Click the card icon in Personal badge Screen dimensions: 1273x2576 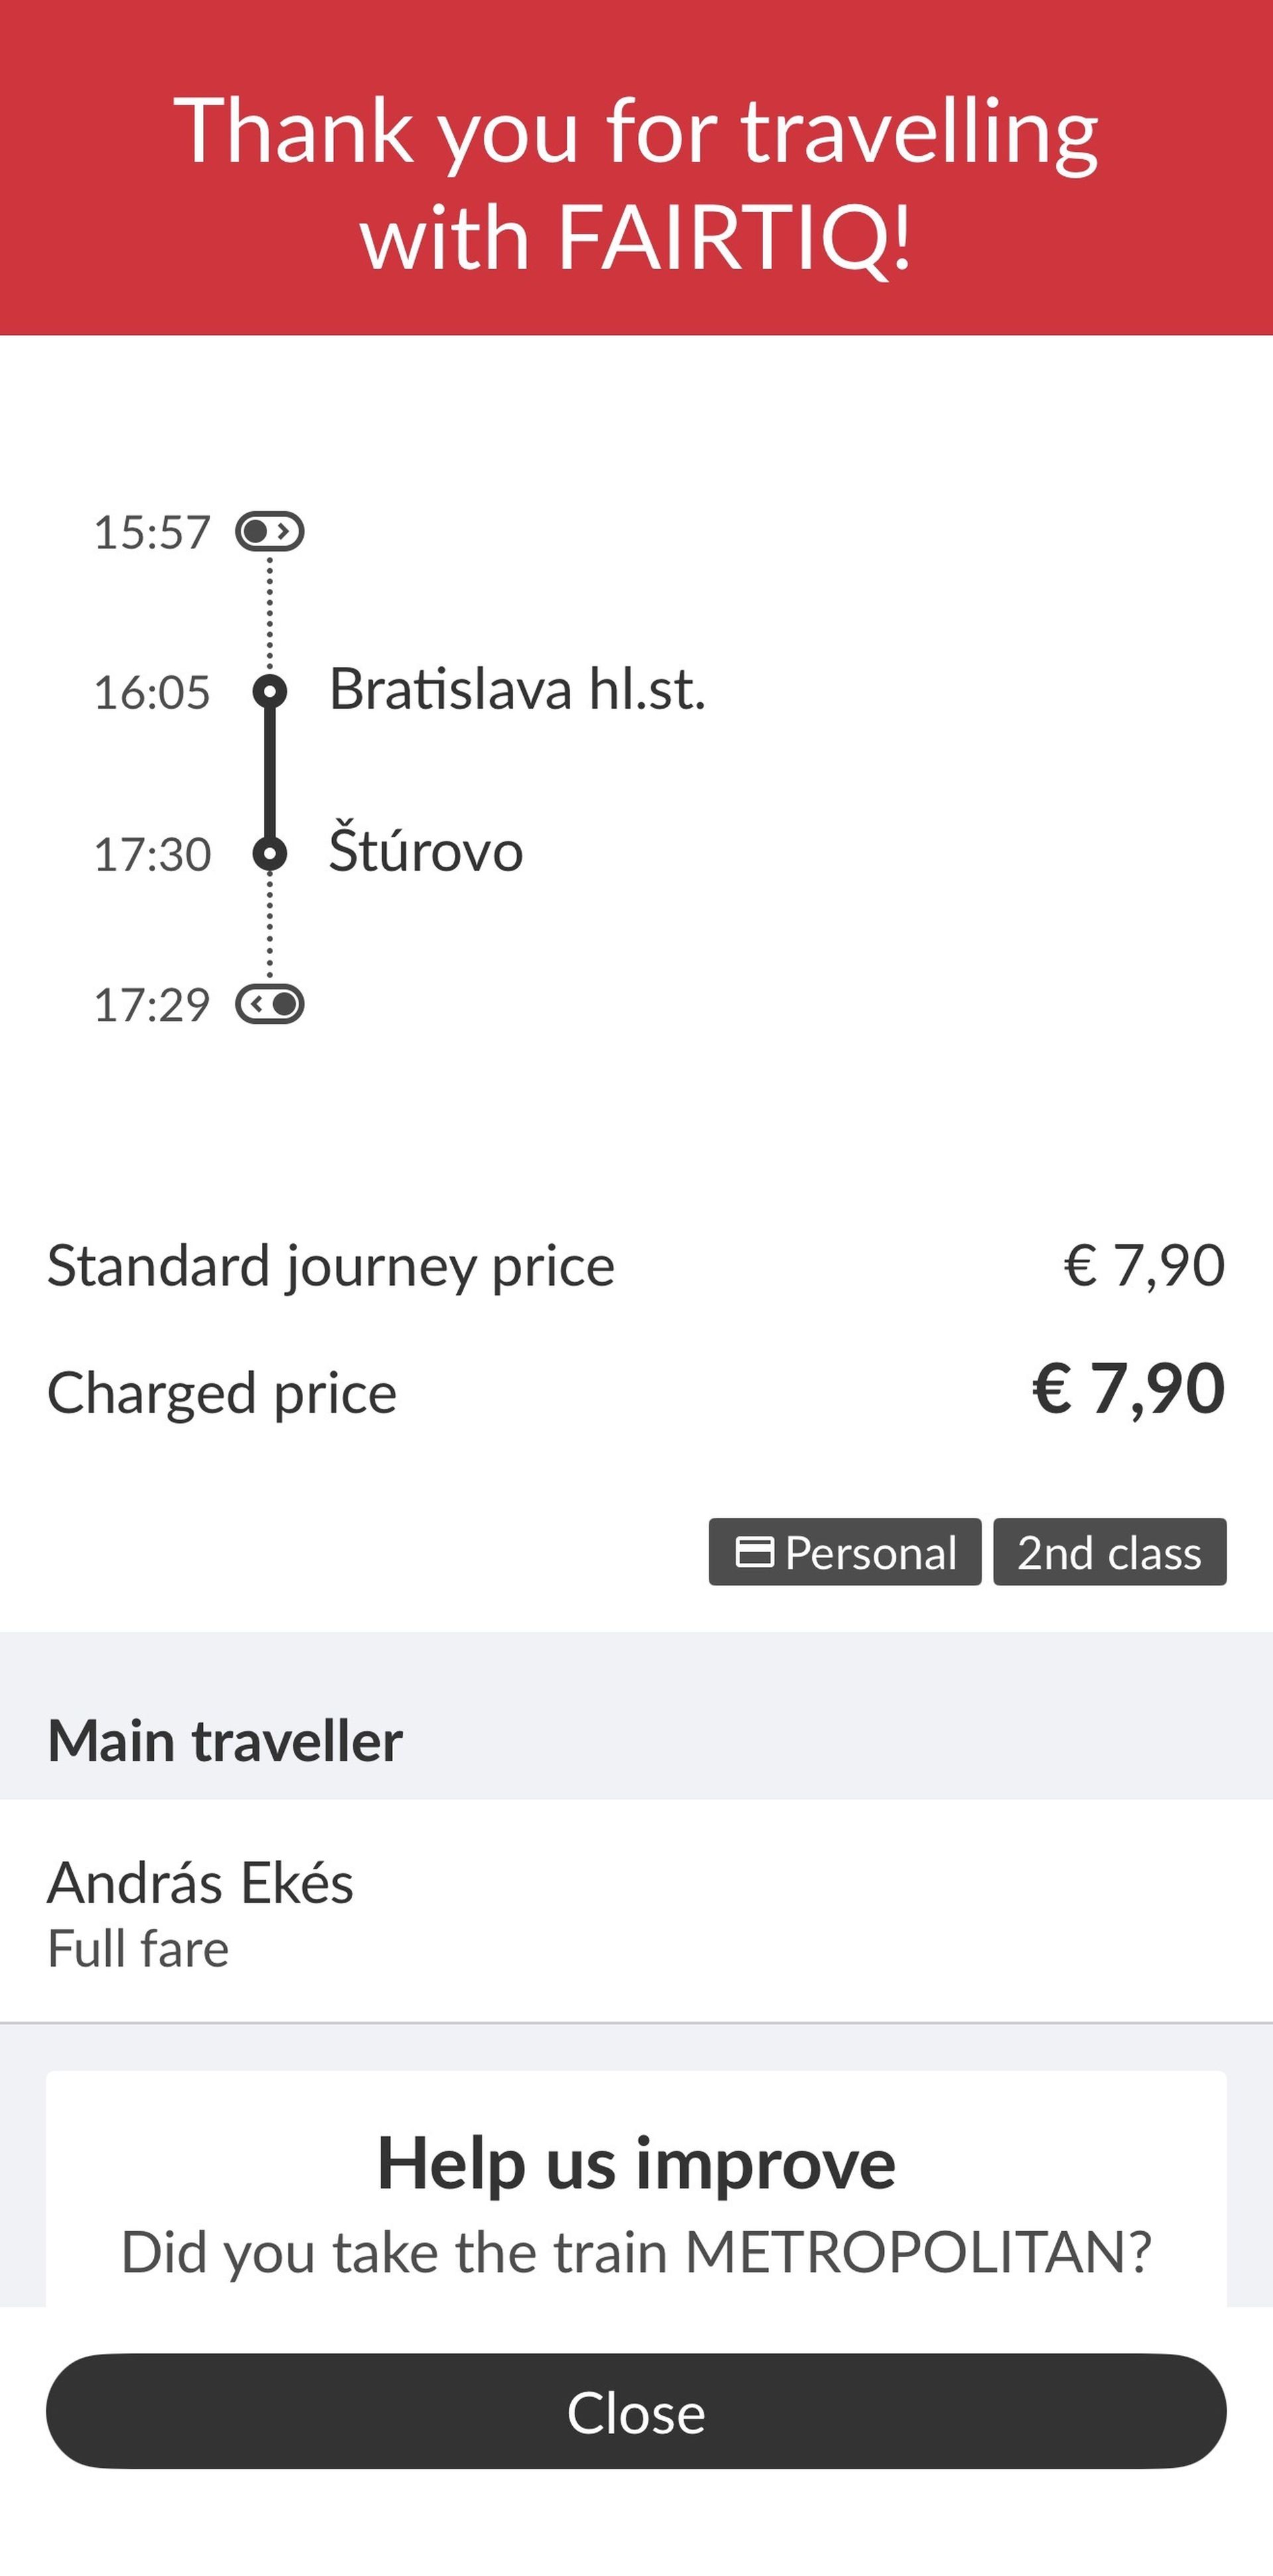[x=754, y=1552]
